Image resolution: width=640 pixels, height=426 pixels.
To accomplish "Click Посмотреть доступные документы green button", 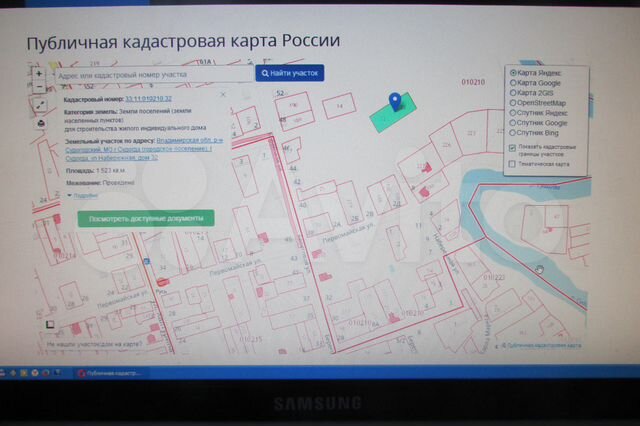I will coord(146,219).
